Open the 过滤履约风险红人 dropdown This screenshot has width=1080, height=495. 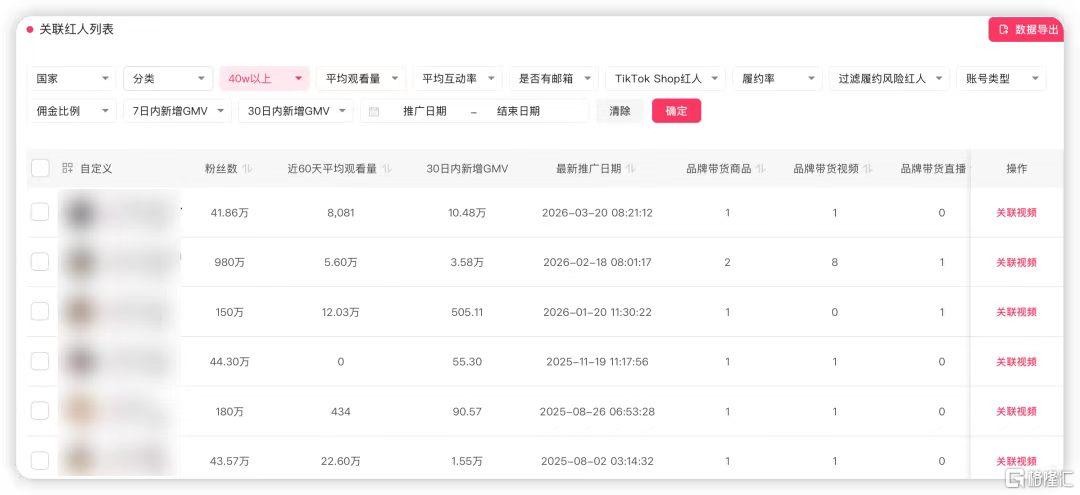889,78
